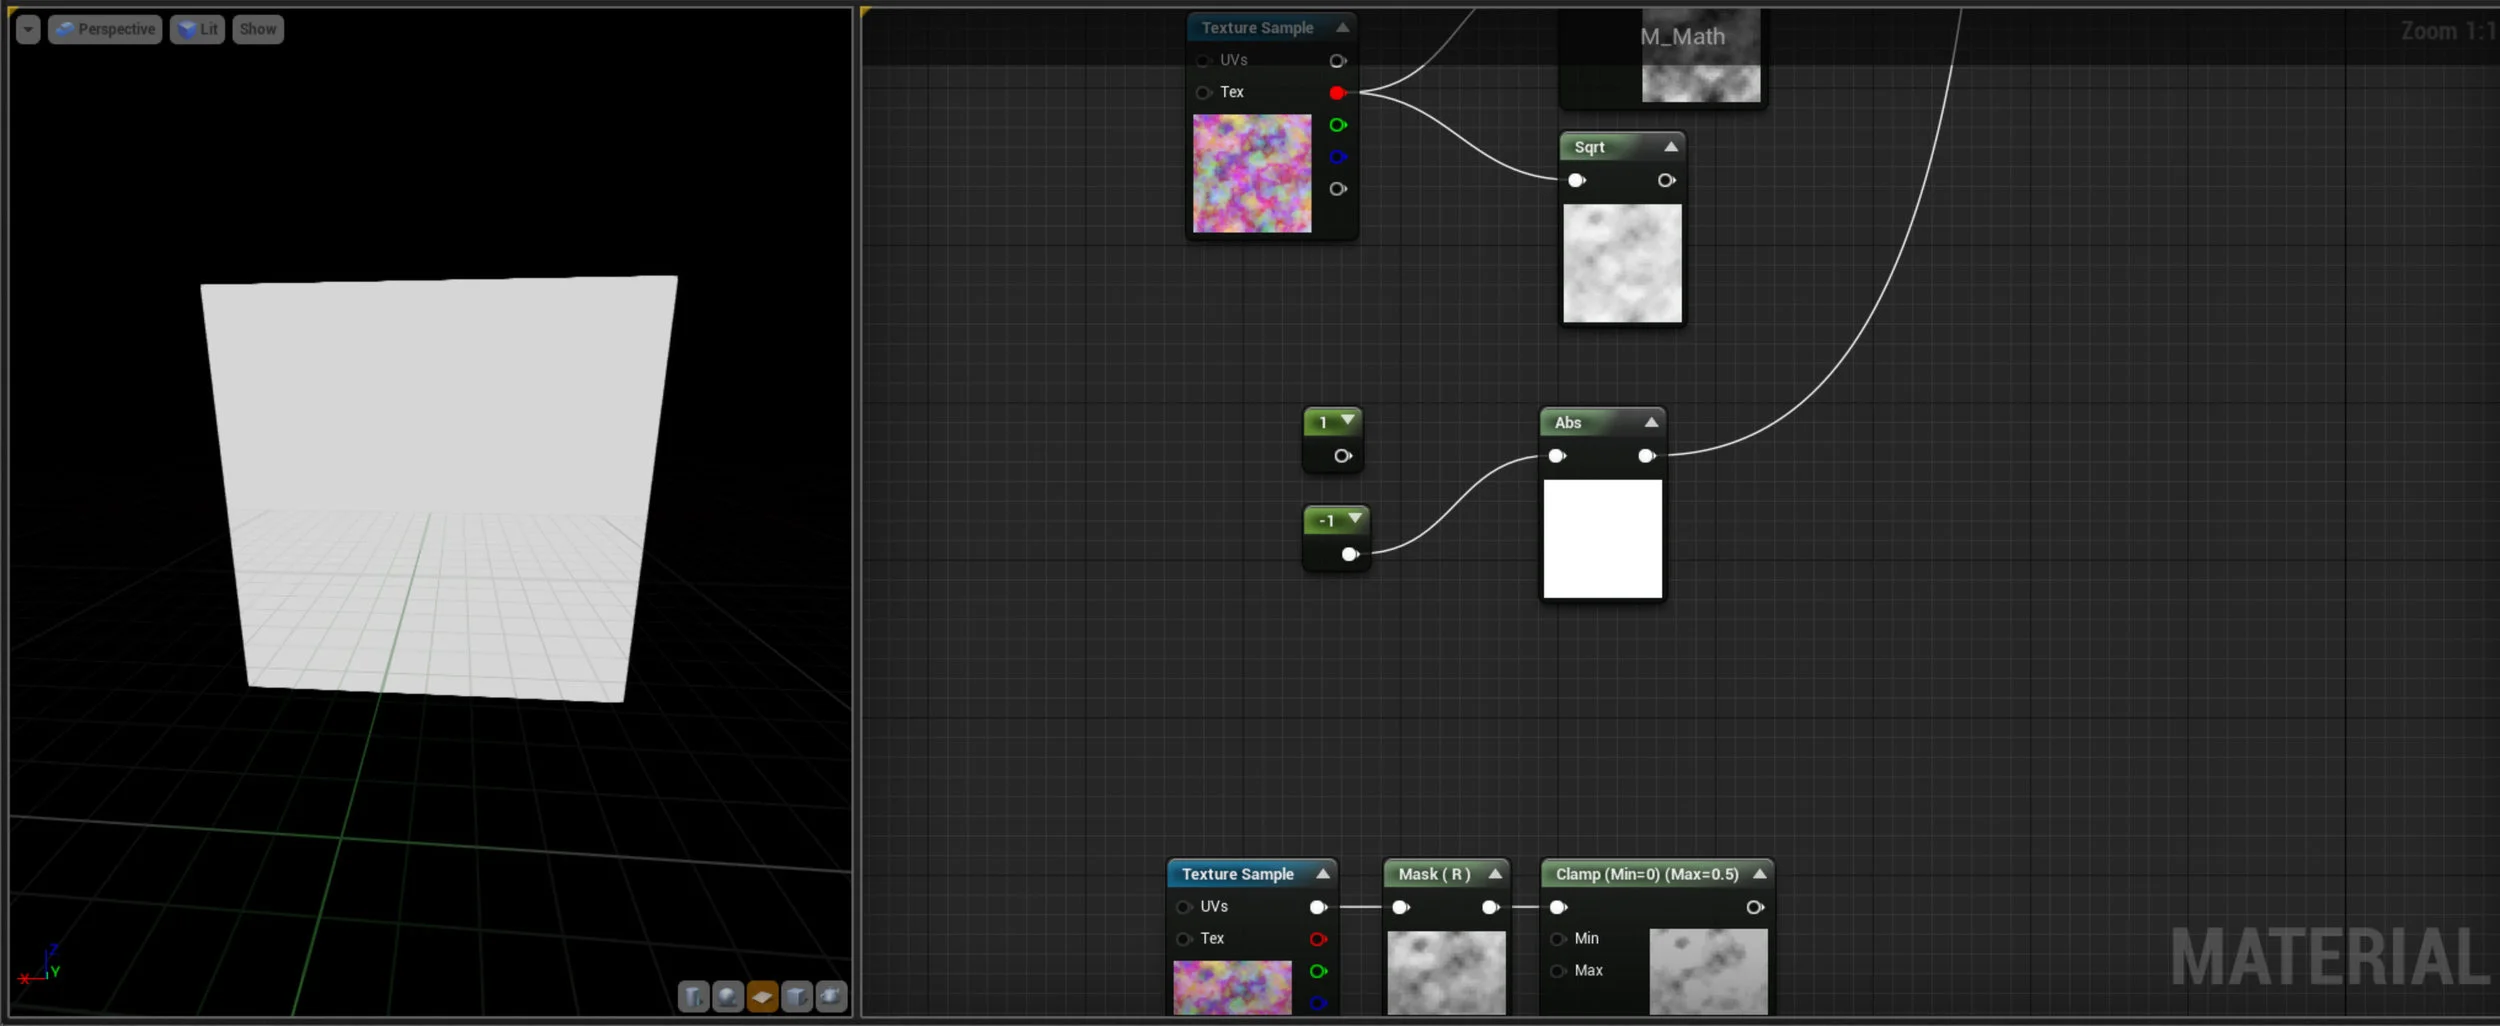Click the Sqrt node output pin
Screen dimensions: 2500x1026
[x=1666, y=180]
